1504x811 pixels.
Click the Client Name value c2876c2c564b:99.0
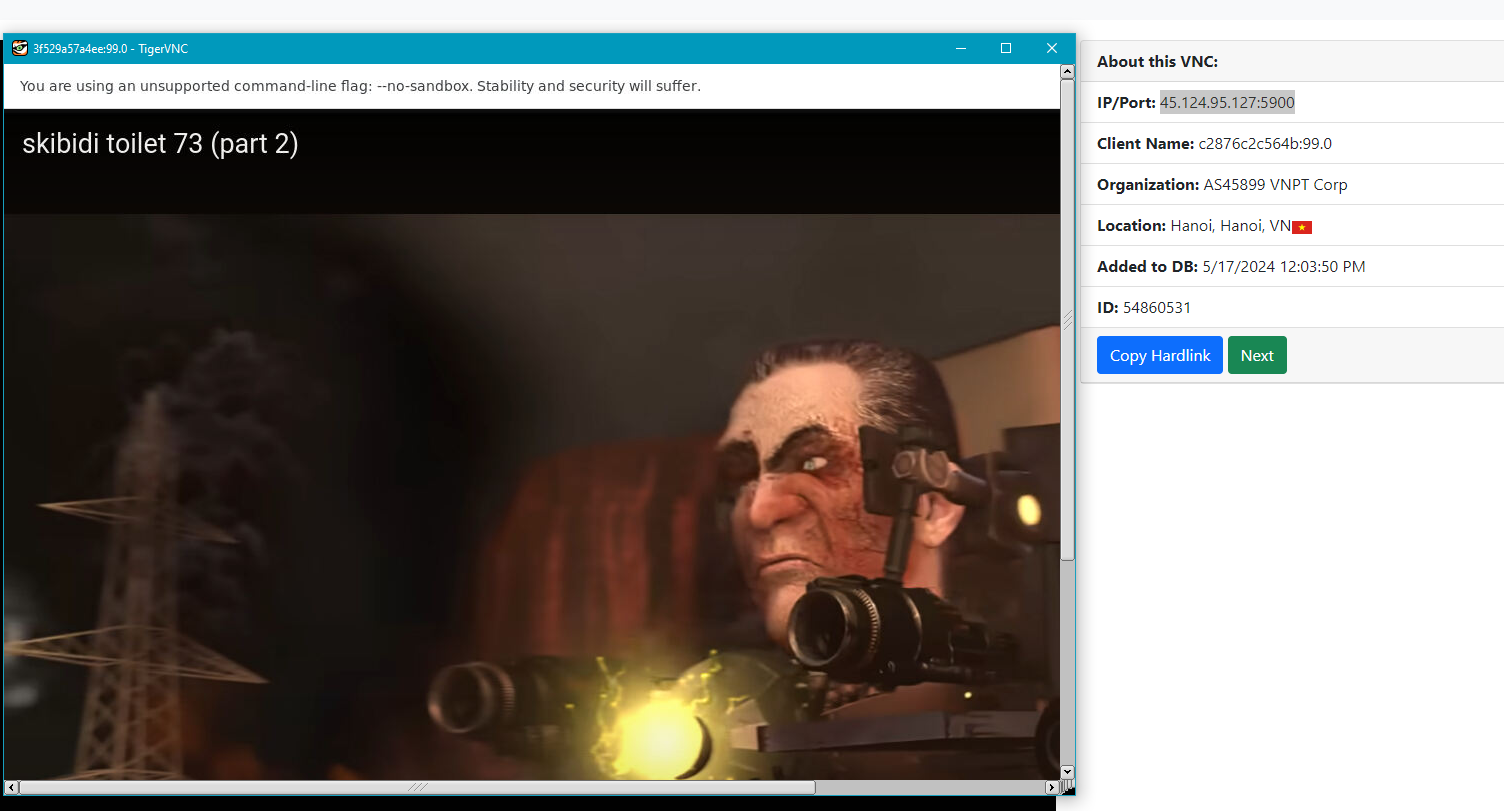pyautogui.click(x=1265, y=143)
